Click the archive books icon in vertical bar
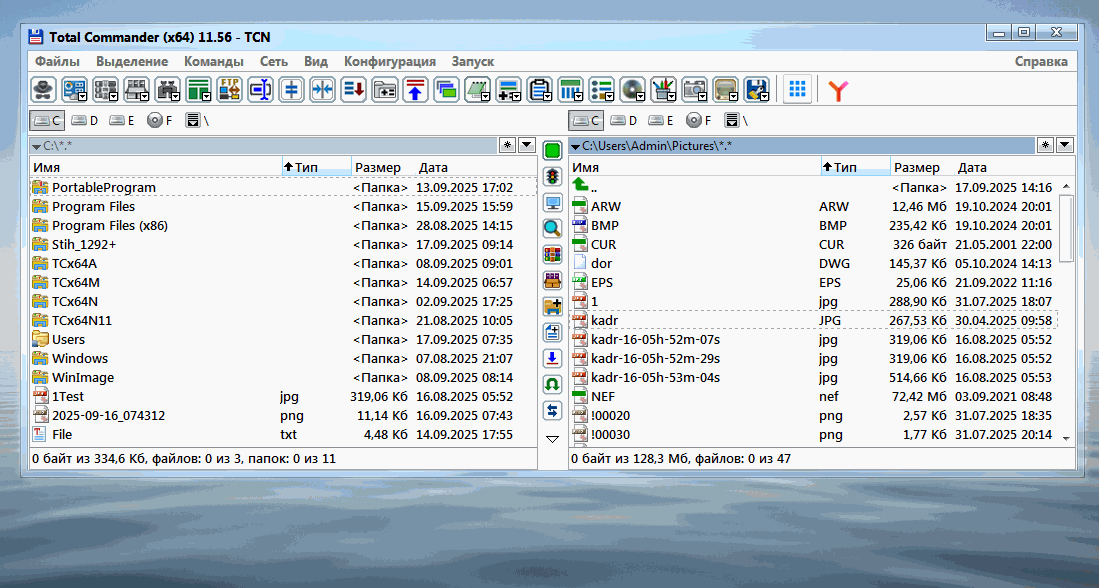 point(552,254)
